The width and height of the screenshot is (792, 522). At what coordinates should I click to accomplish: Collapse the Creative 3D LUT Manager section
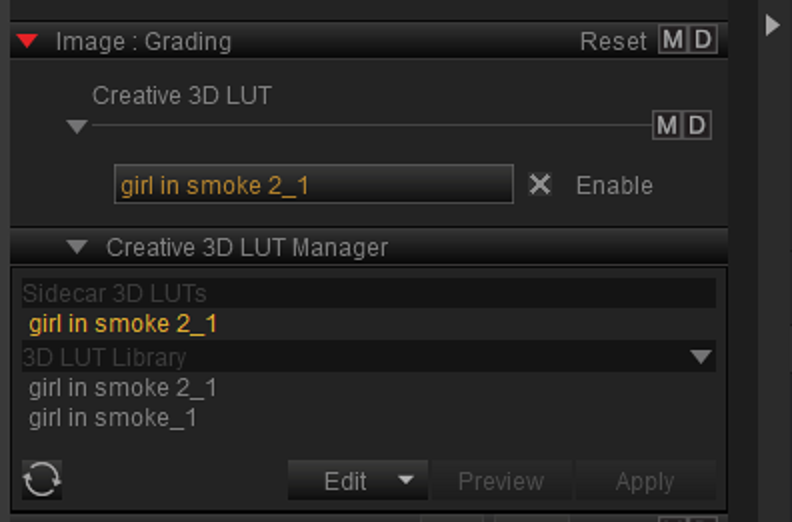(x=77, y=247)
